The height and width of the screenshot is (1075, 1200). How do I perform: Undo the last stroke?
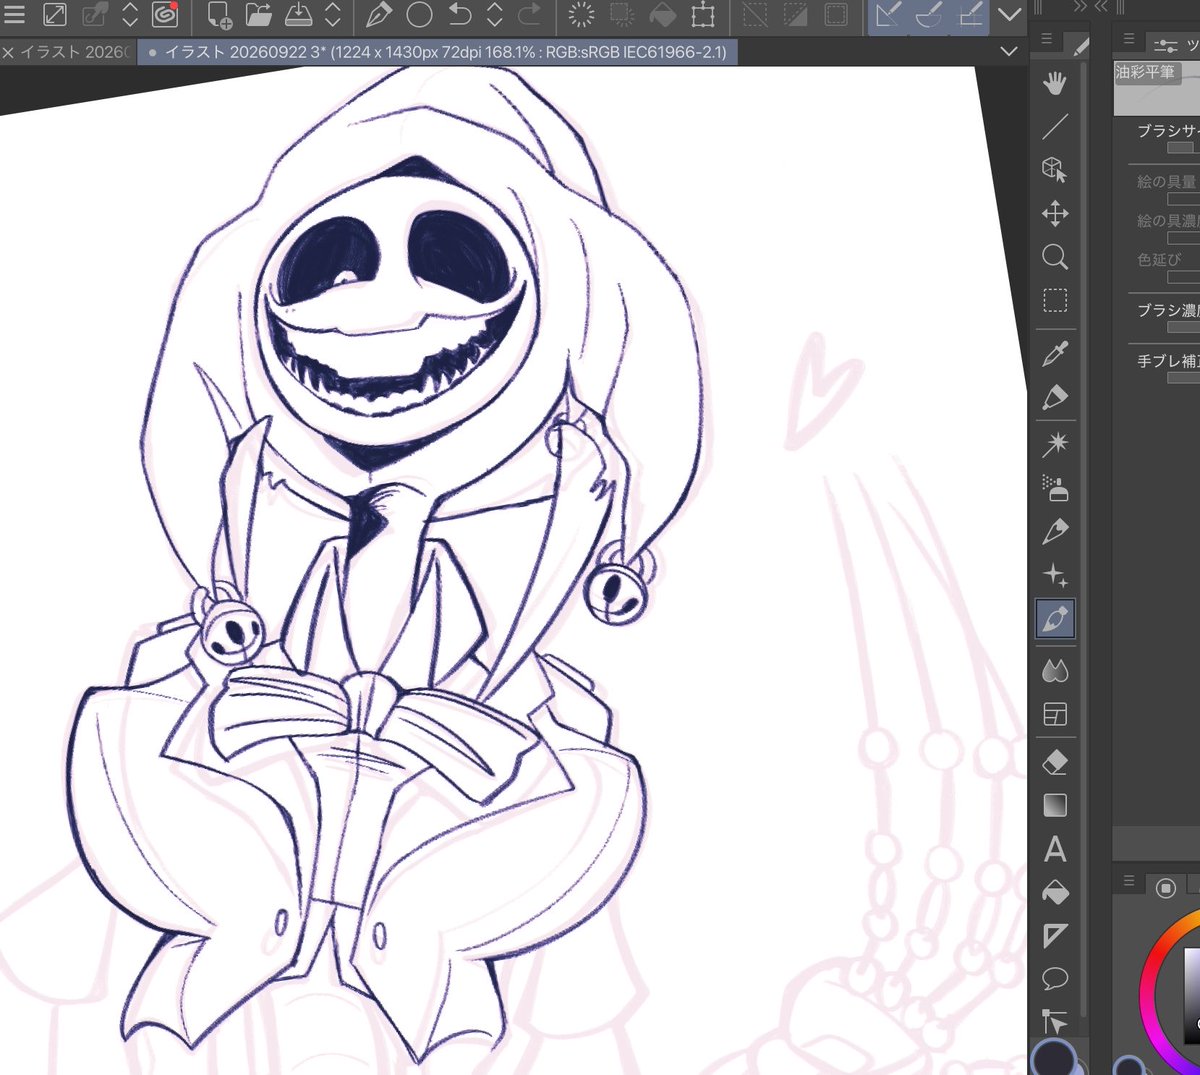[460, 15]
